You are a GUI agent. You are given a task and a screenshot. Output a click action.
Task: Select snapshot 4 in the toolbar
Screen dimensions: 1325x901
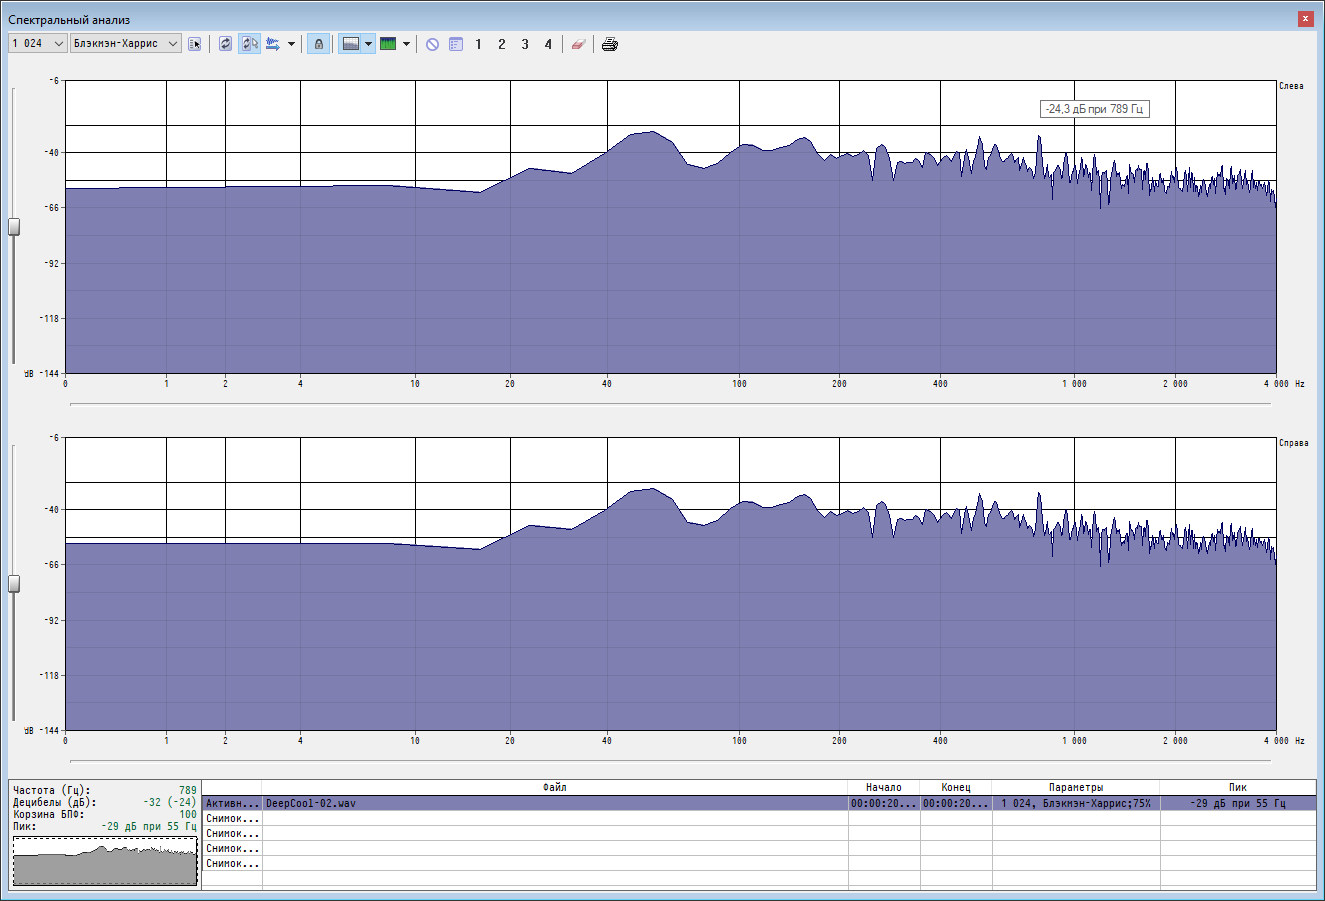pos(548,44)
